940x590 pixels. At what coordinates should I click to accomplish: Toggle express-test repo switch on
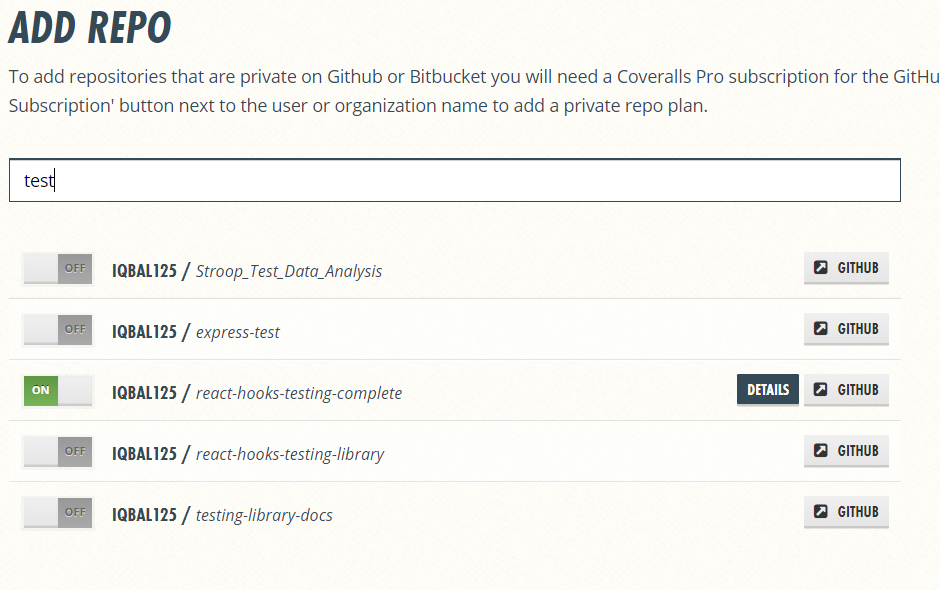pyautogui.click(x=58, y=330)
